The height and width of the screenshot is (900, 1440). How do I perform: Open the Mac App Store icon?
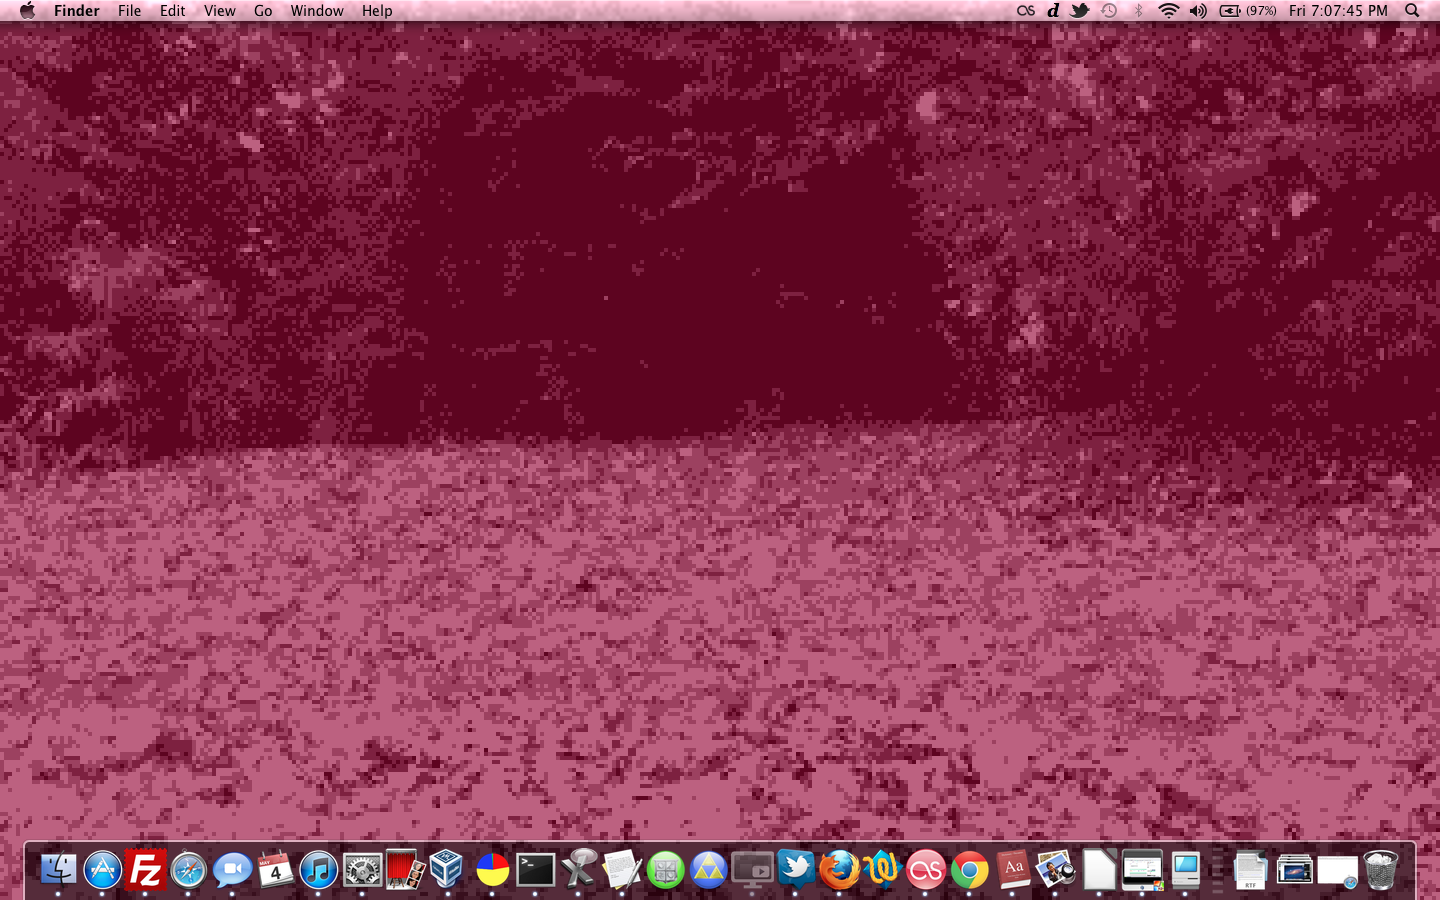[103, 870]
